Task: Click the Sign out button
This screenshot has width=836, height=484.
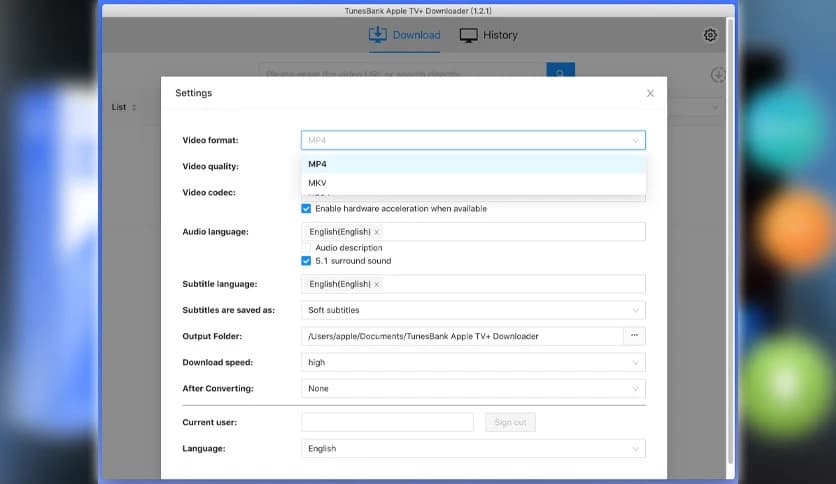Action: click(510, 422)
